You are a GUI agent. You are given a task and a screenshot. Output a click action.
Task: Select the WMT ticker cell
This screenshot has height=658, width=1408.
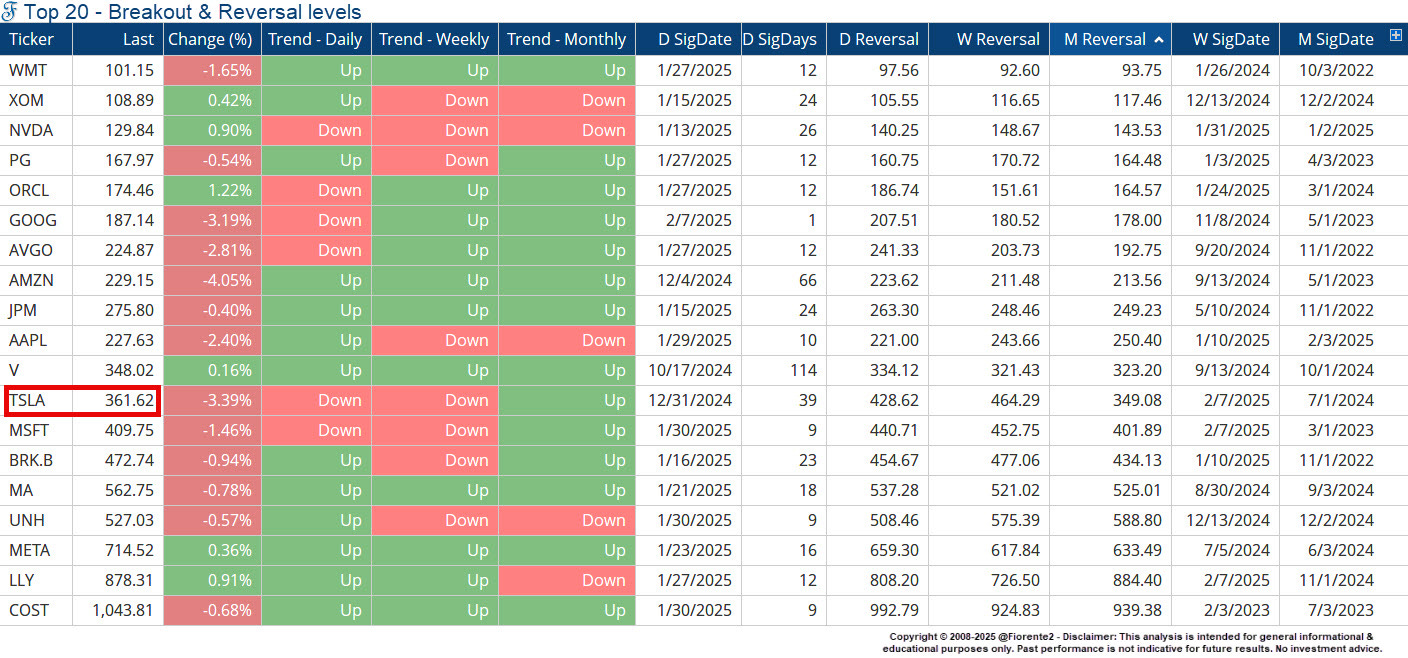(x=36, y=70)
